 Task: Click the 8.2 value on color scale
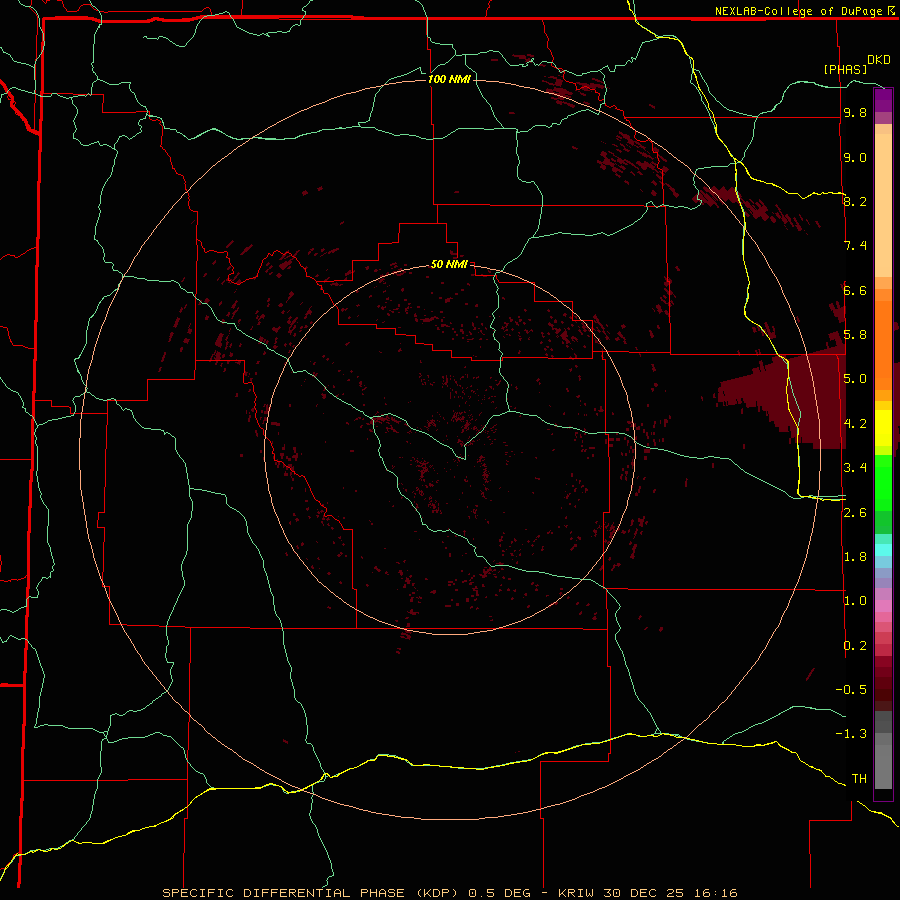point(855,201)
